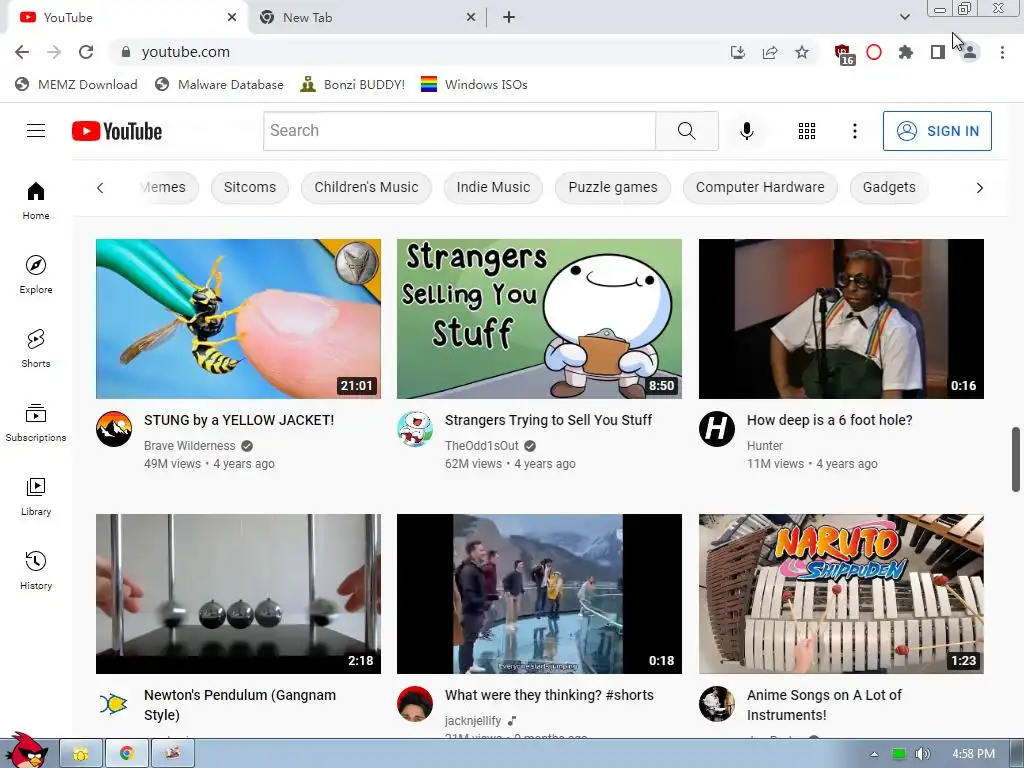Open jacknjellify channel avatar

click(415, 704)
